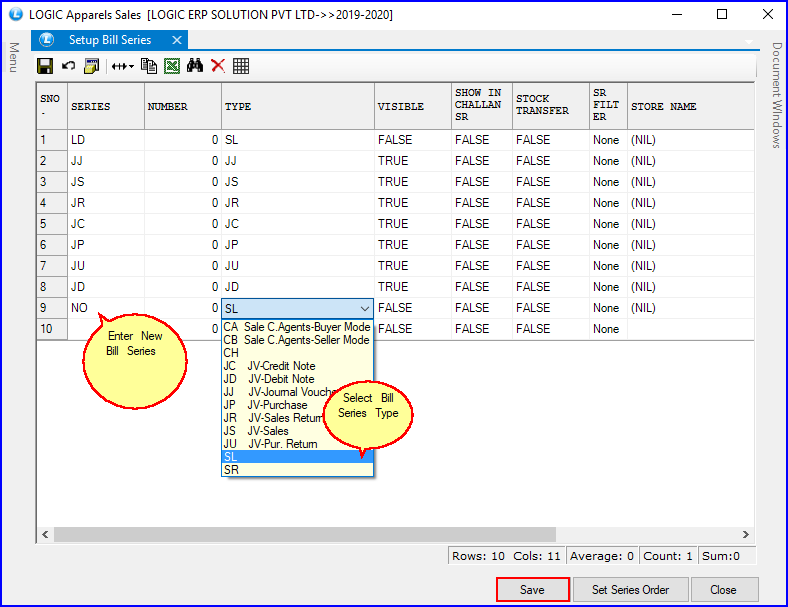Choose CA Sale C.Agents-Buyer Mode from list
The height and width of the screenshot is (607, 788).
[297, 327]
